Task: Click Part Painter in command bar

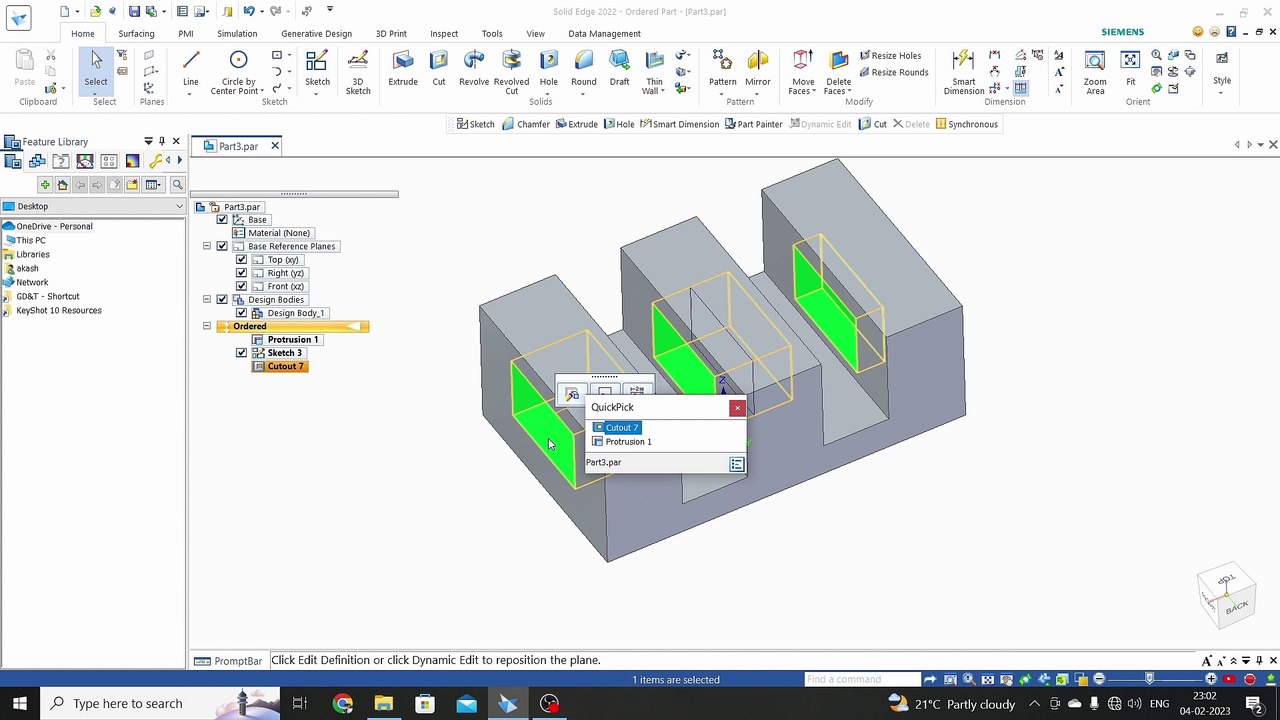Action: tap(754, 124)
